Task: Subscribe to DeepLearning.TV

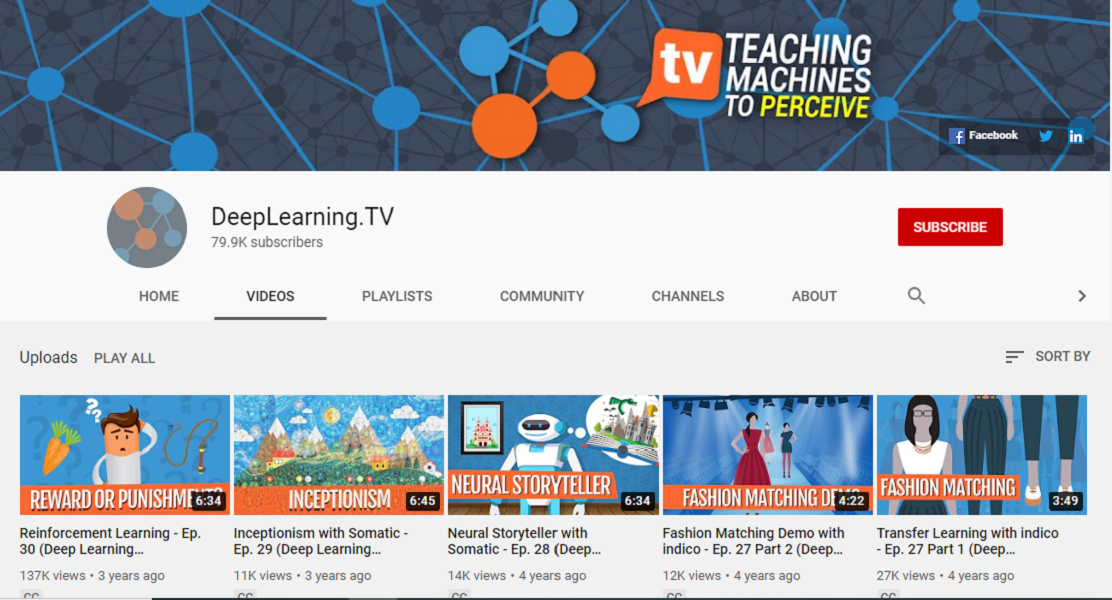Action: [x=950, y=227]
